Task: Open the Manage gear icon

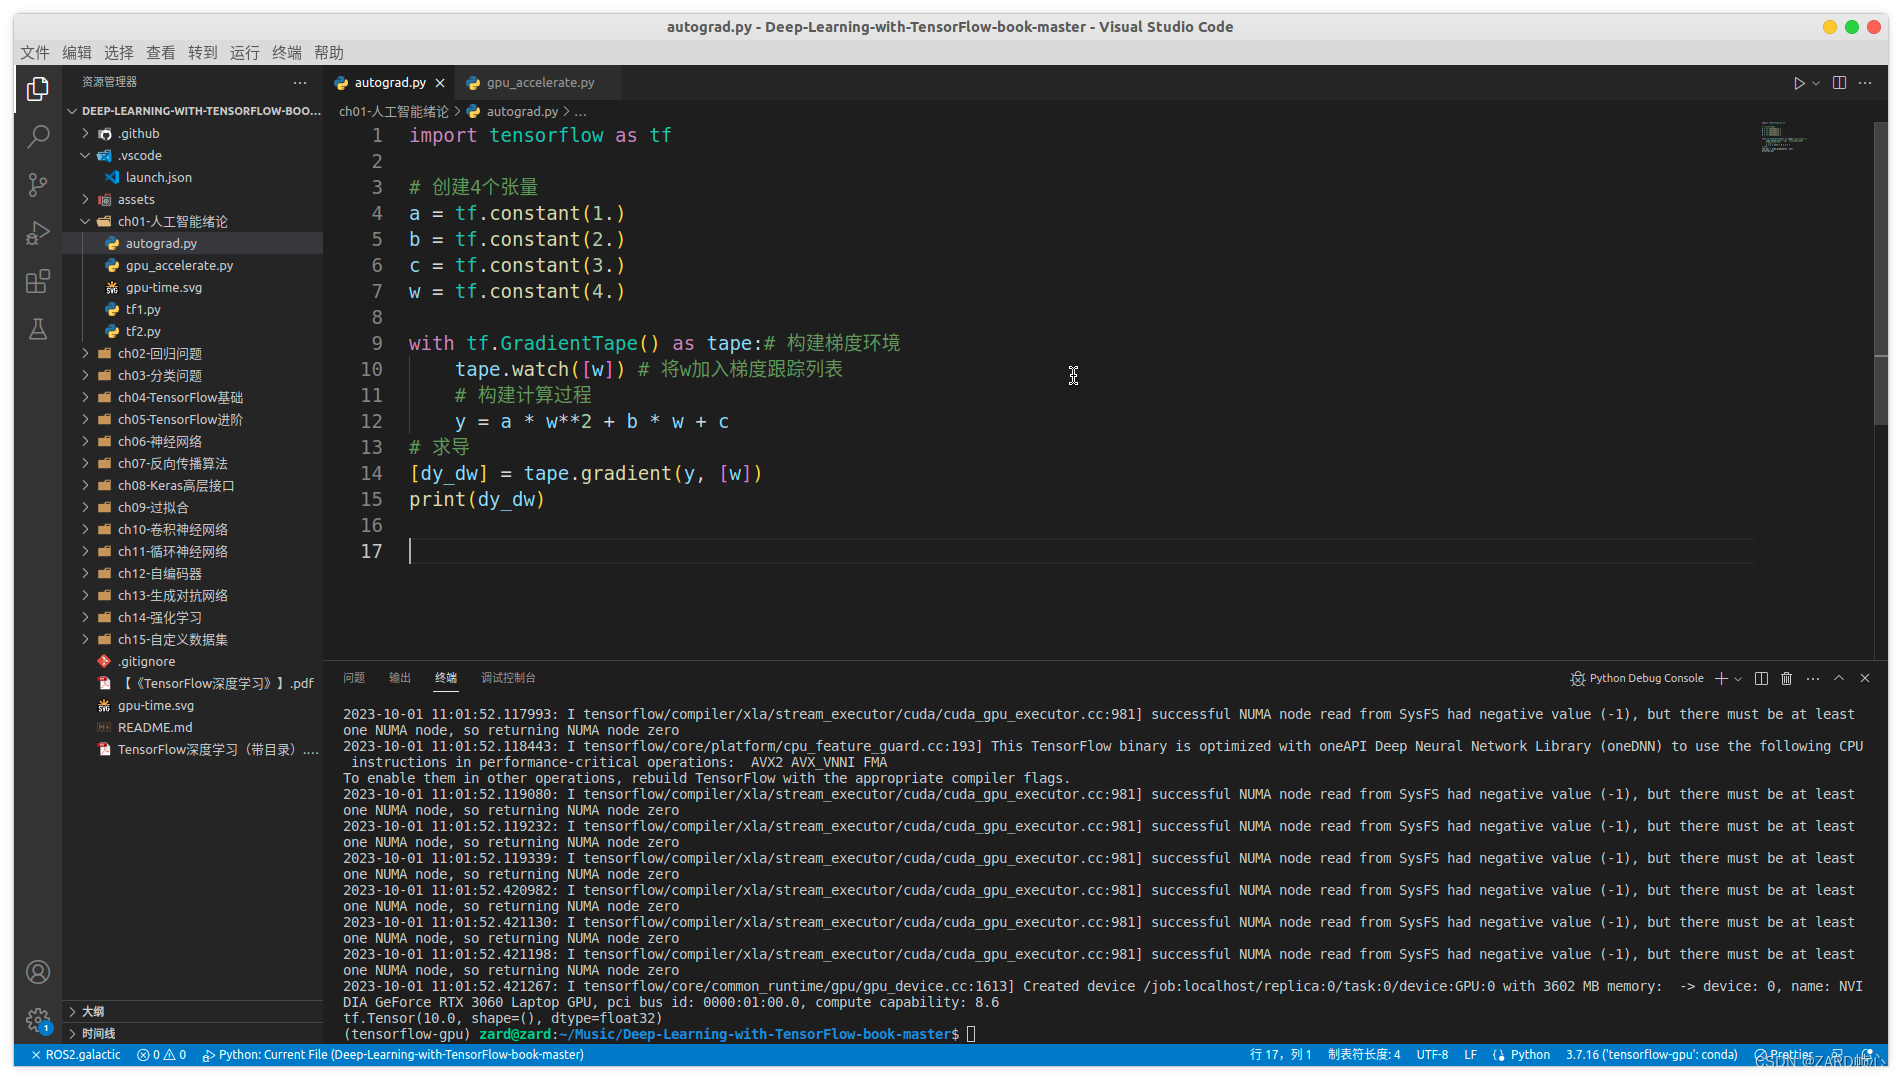Action: click(38, 1020)
